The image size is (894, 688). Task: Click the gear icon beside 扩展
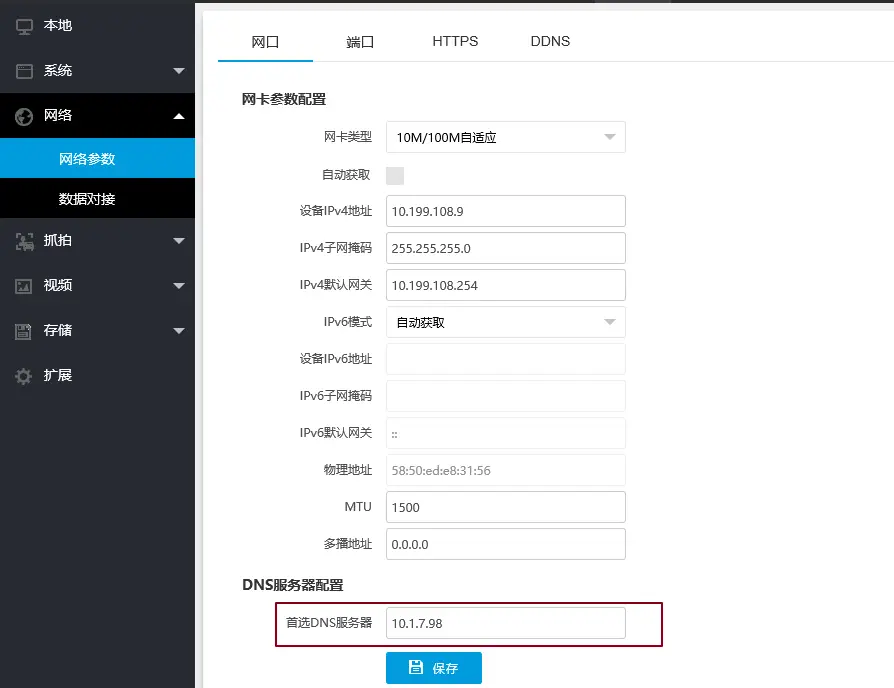(24, 376)
